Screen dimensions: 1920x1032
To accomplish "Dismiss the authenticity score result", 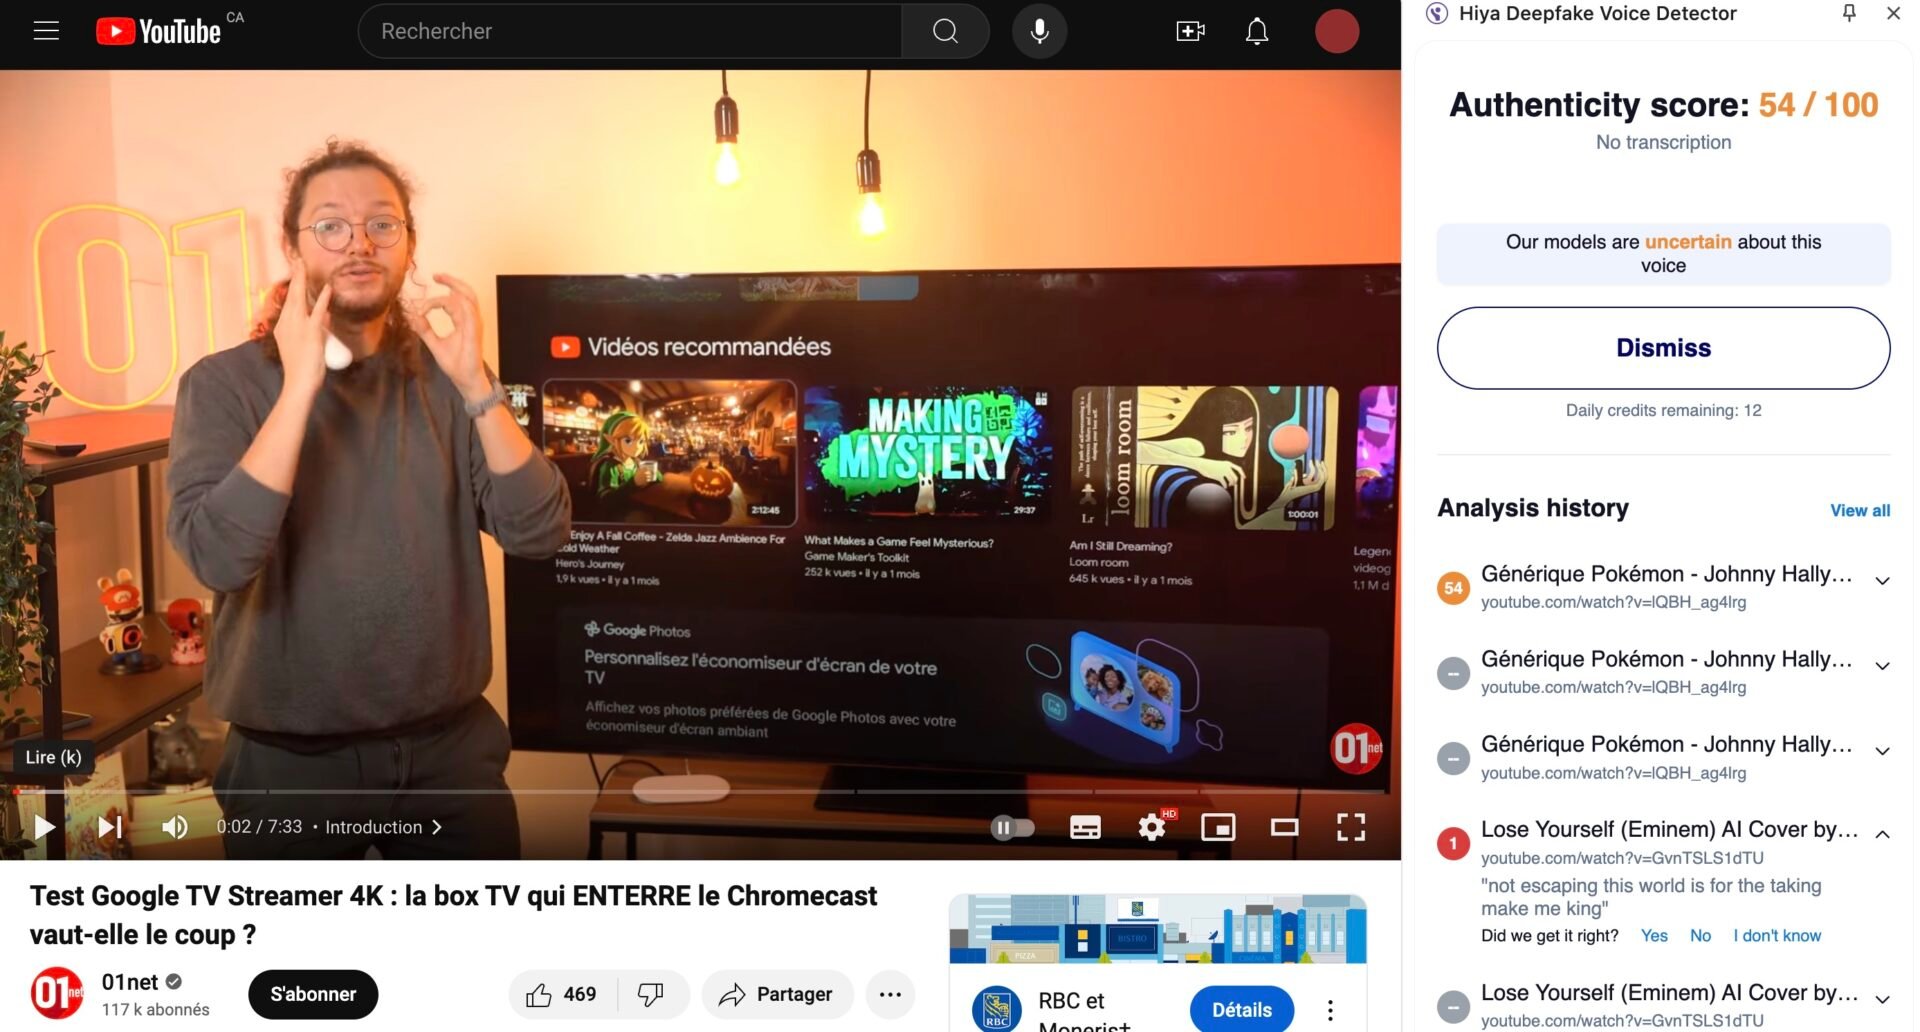I will tap(1663, 348).
